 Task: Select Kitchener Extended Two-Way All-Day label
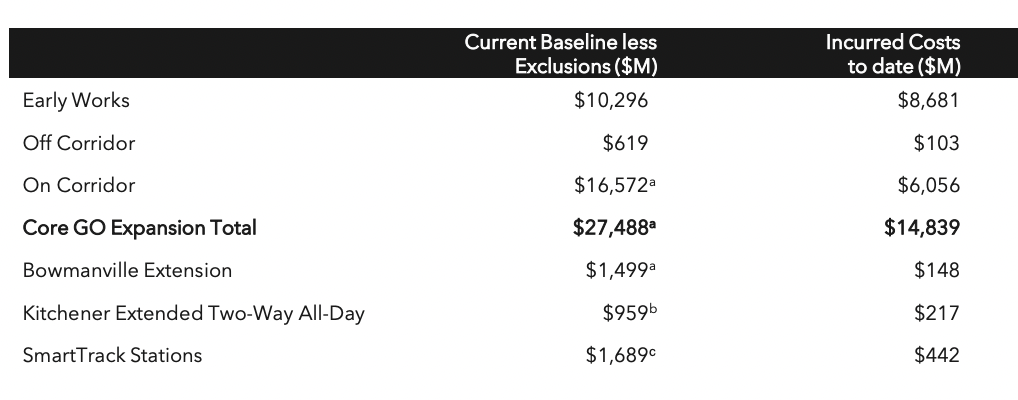pyautogui.click(x=193, y=313)
